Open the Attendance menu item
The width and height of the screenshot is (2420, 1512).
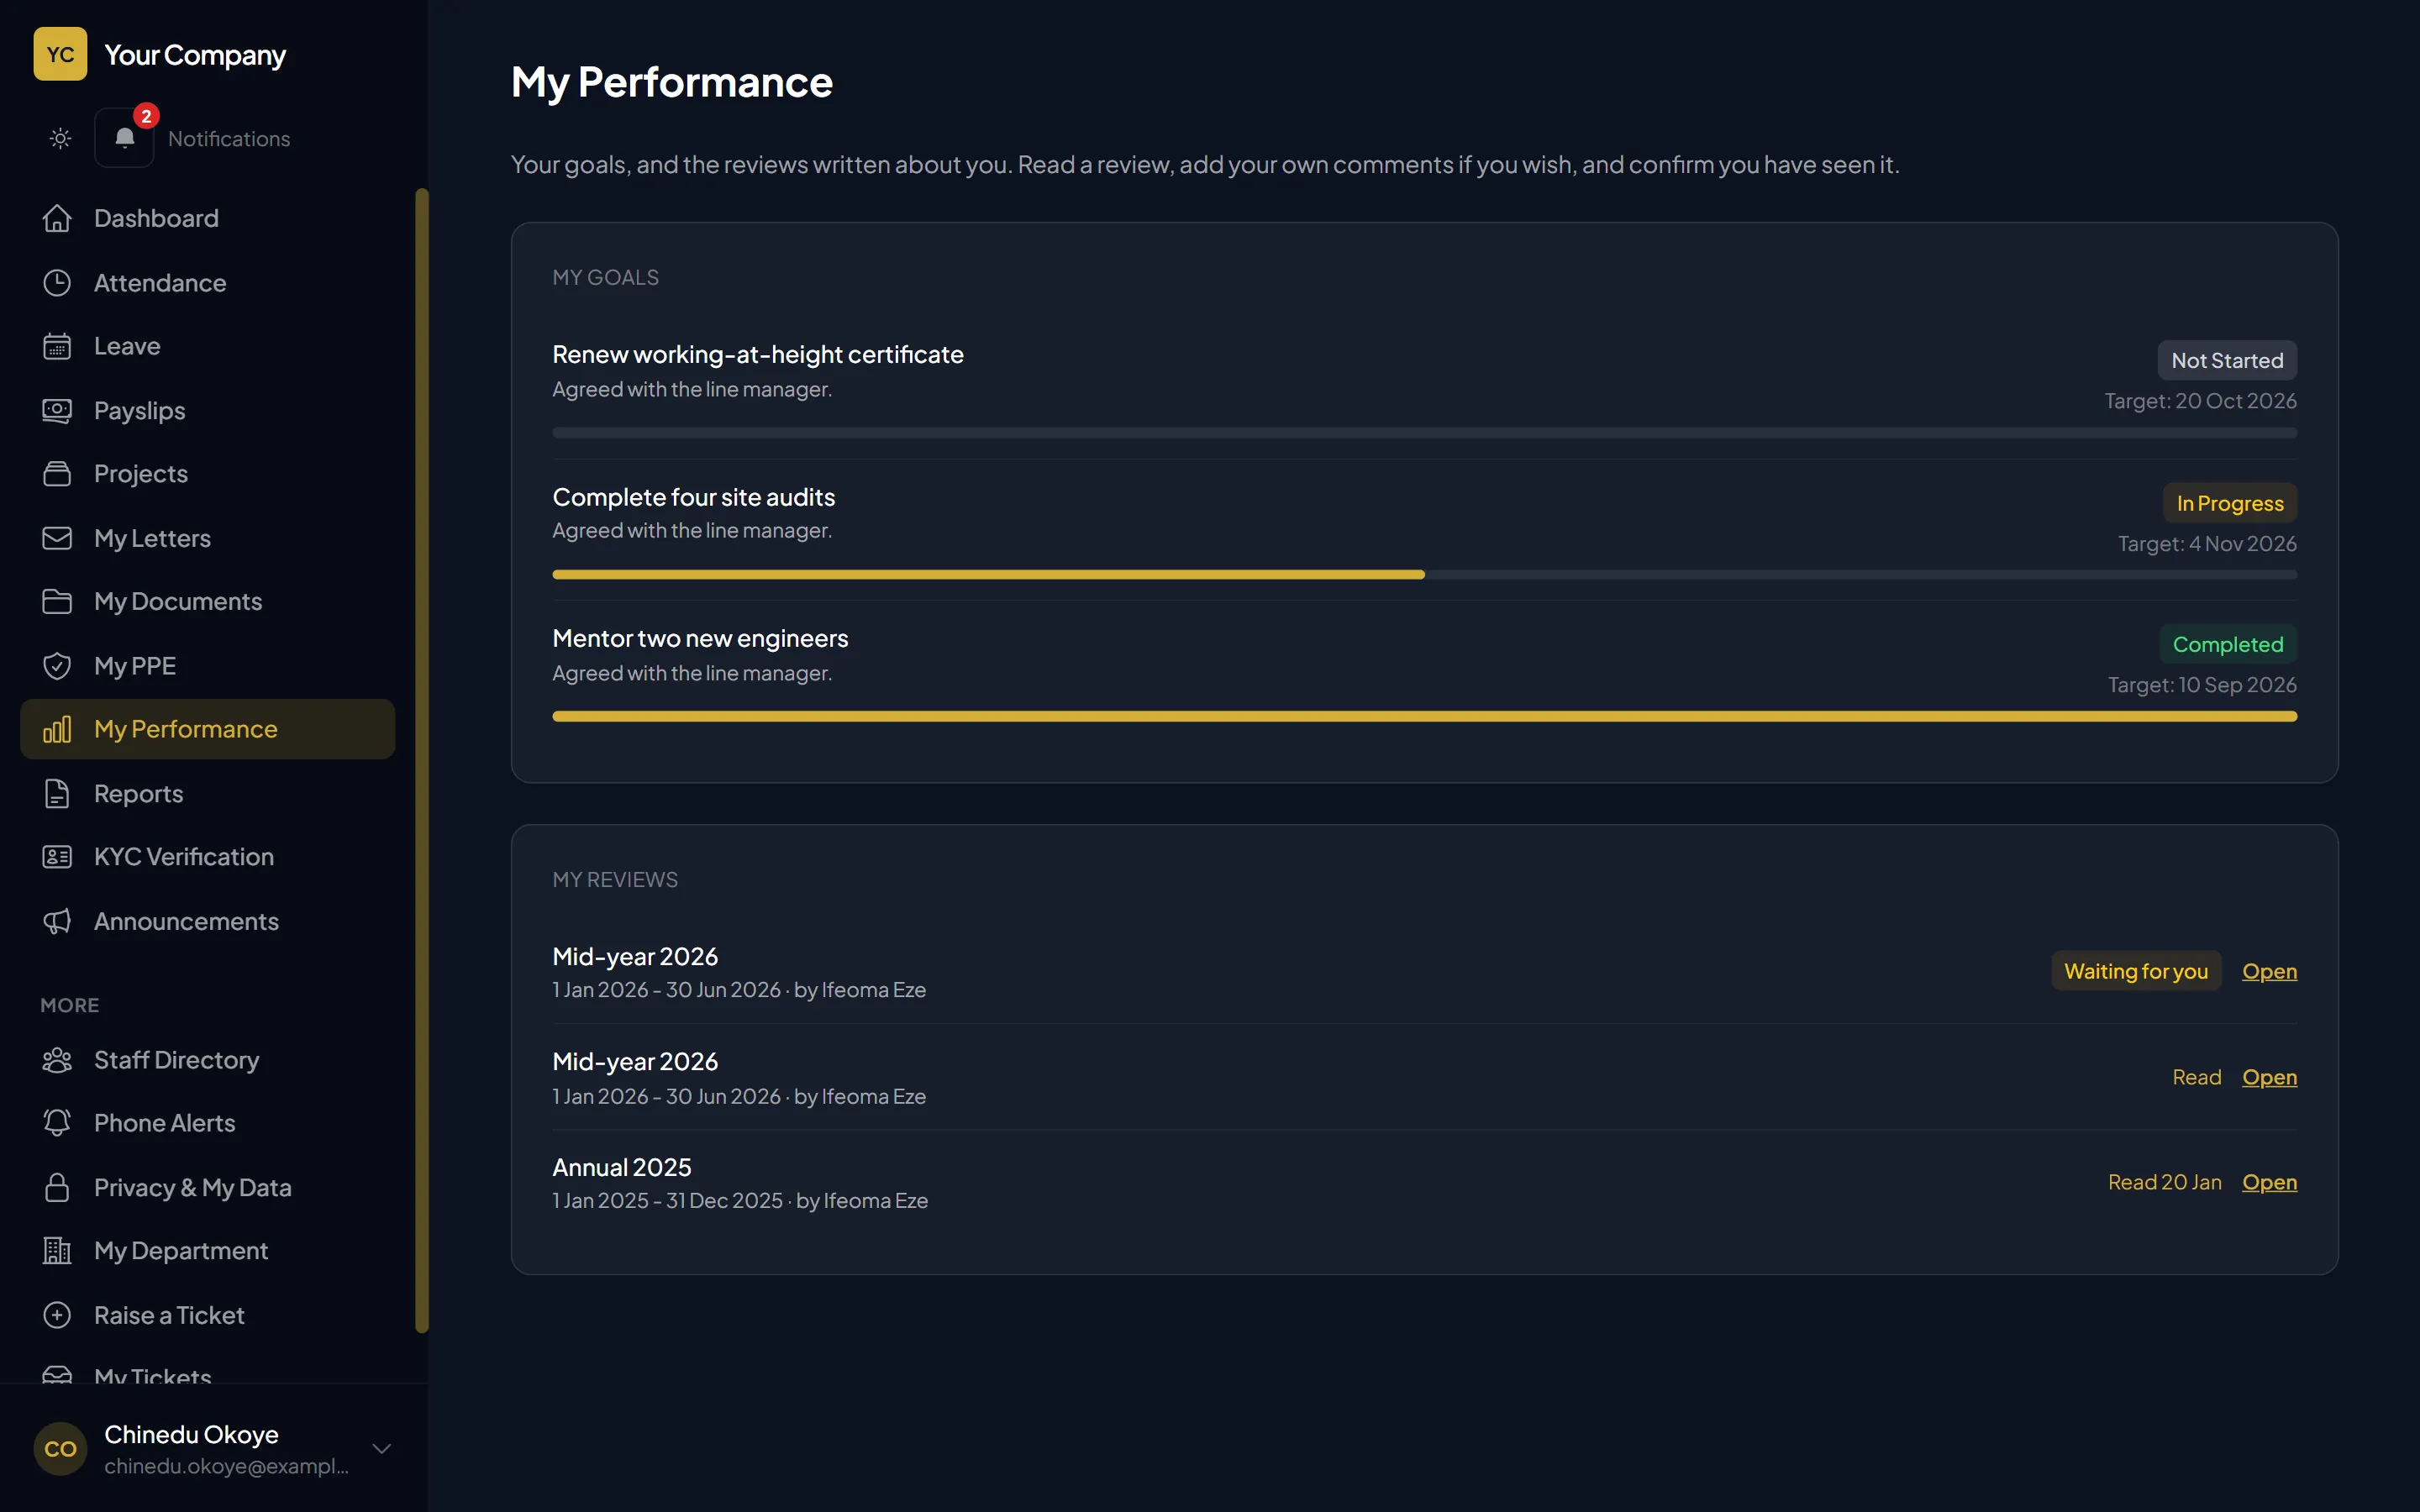(207, 283)
